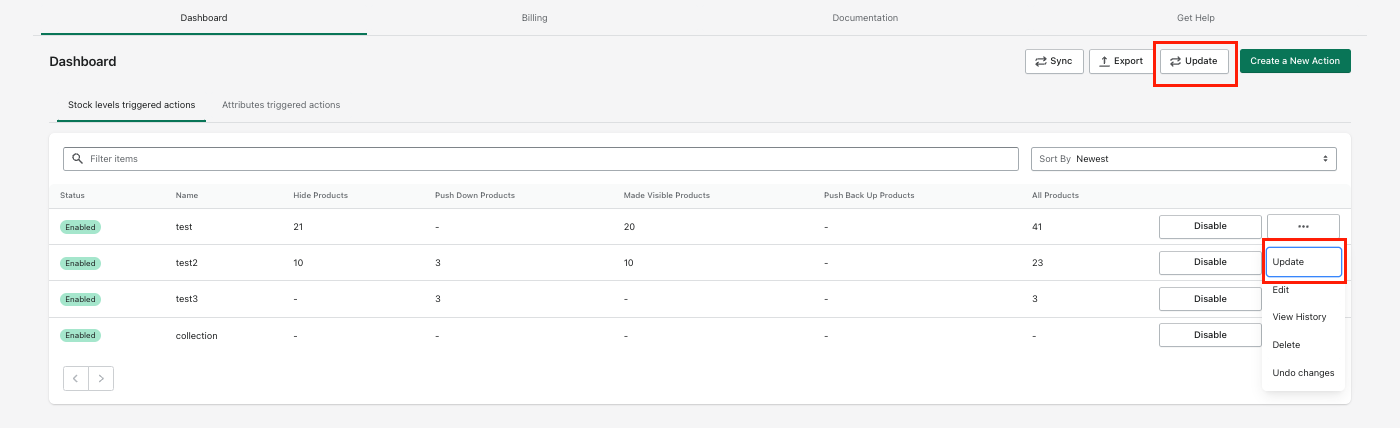Go to previous page using left arrow
1400x428 pixels.
(76, 378)
